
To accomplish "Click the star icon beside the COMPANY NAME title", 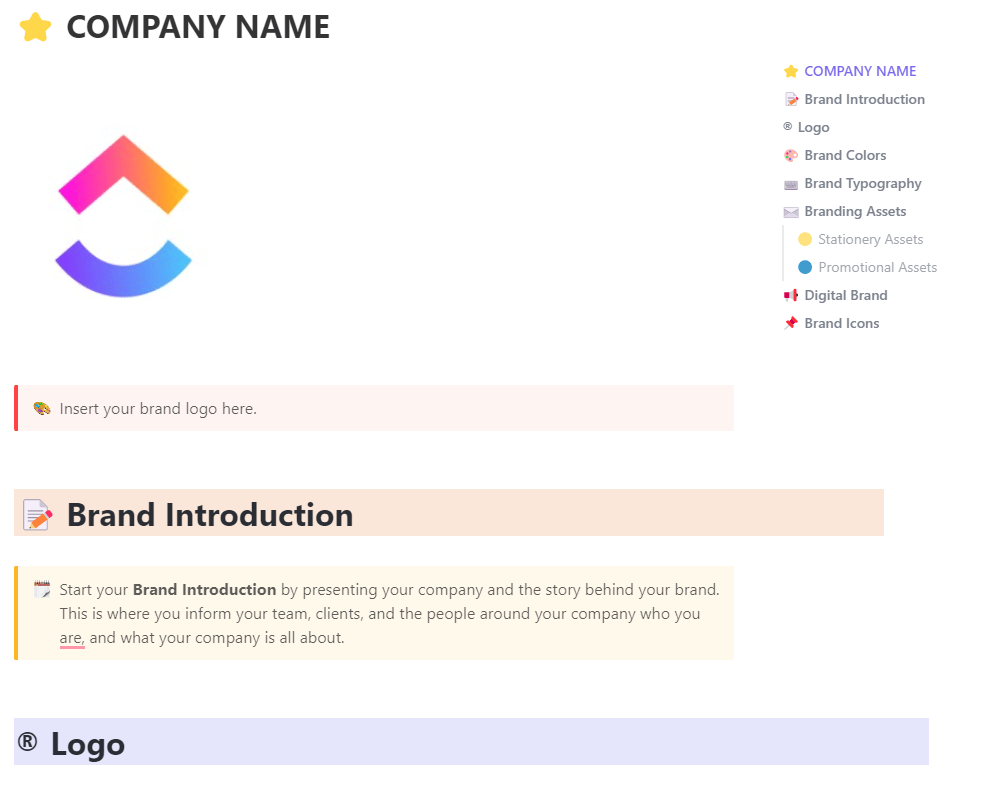I will coord(35,27).
